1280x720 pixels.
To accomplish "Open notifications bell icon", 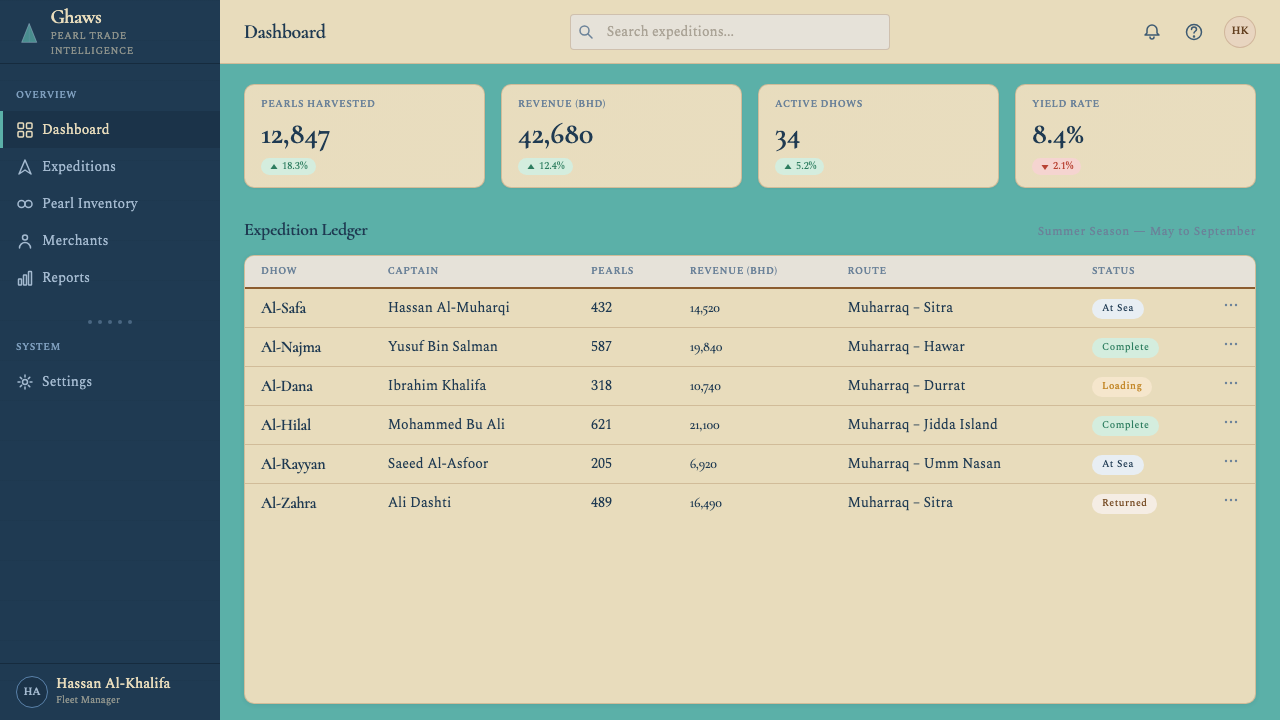I will coord(1152,32).
